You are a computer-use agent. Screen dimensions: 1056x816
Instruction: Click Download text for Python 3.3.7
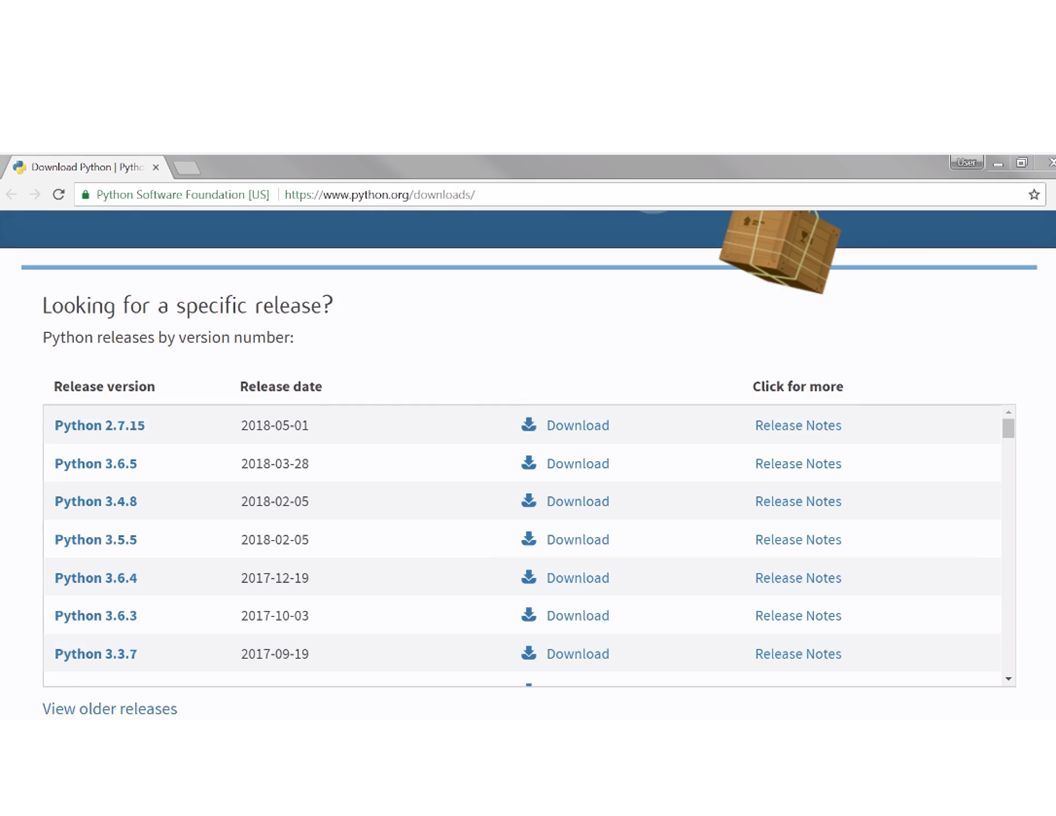pyautogui.click(x=578, y=654)
